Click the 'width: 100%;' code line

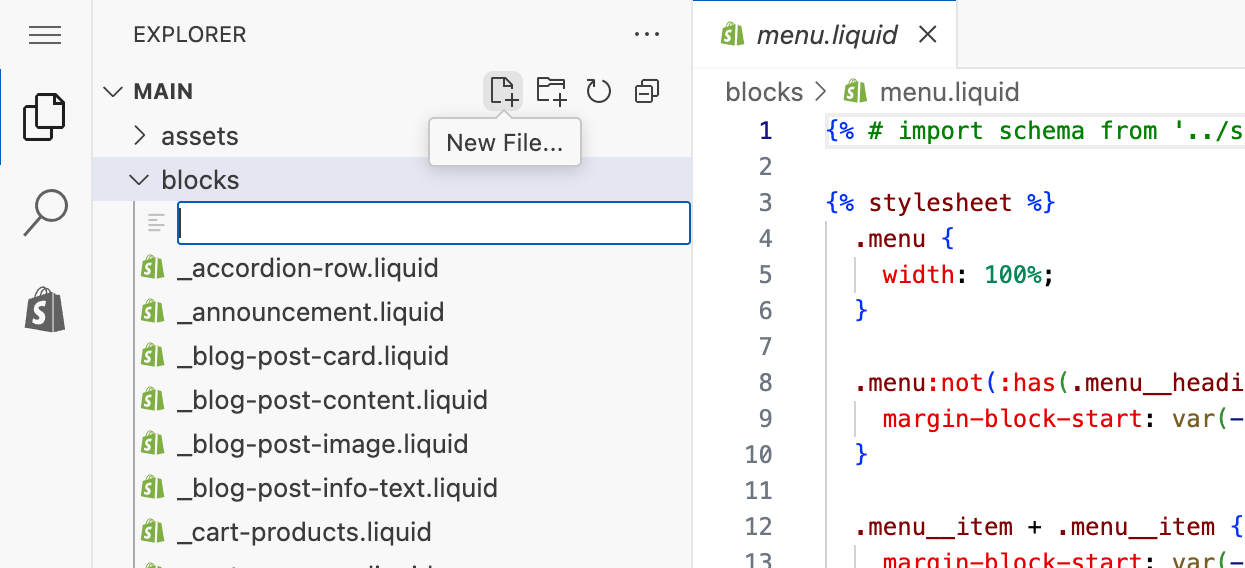point(968,274)
